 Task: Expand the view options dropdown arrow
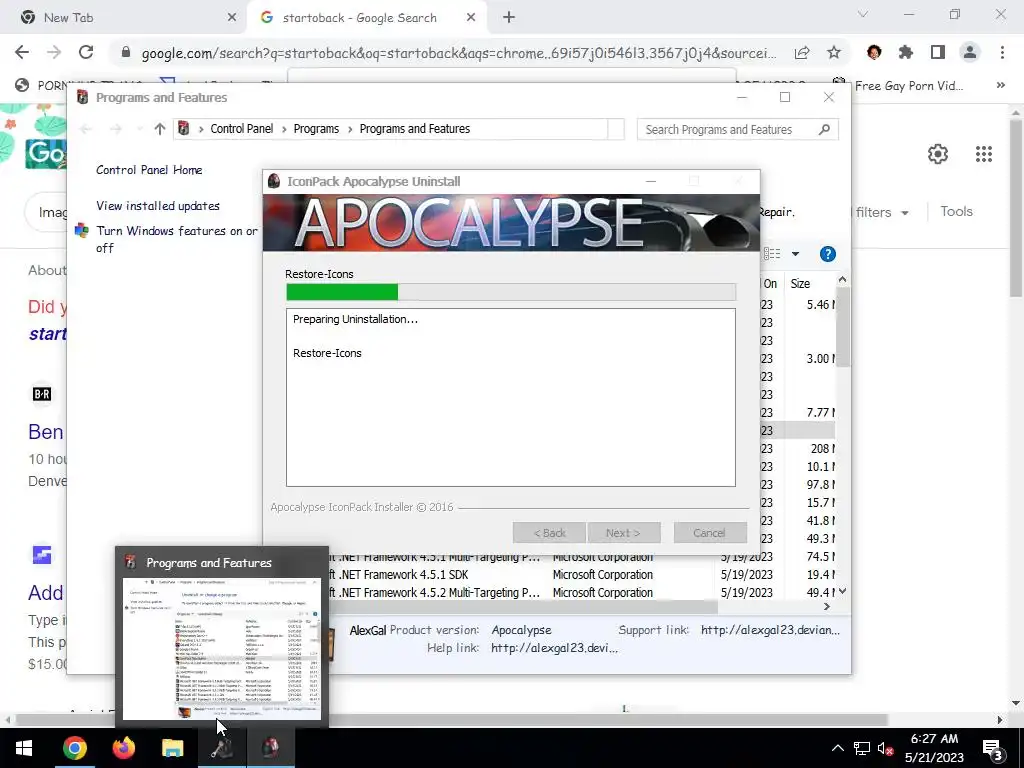(795, 254)
